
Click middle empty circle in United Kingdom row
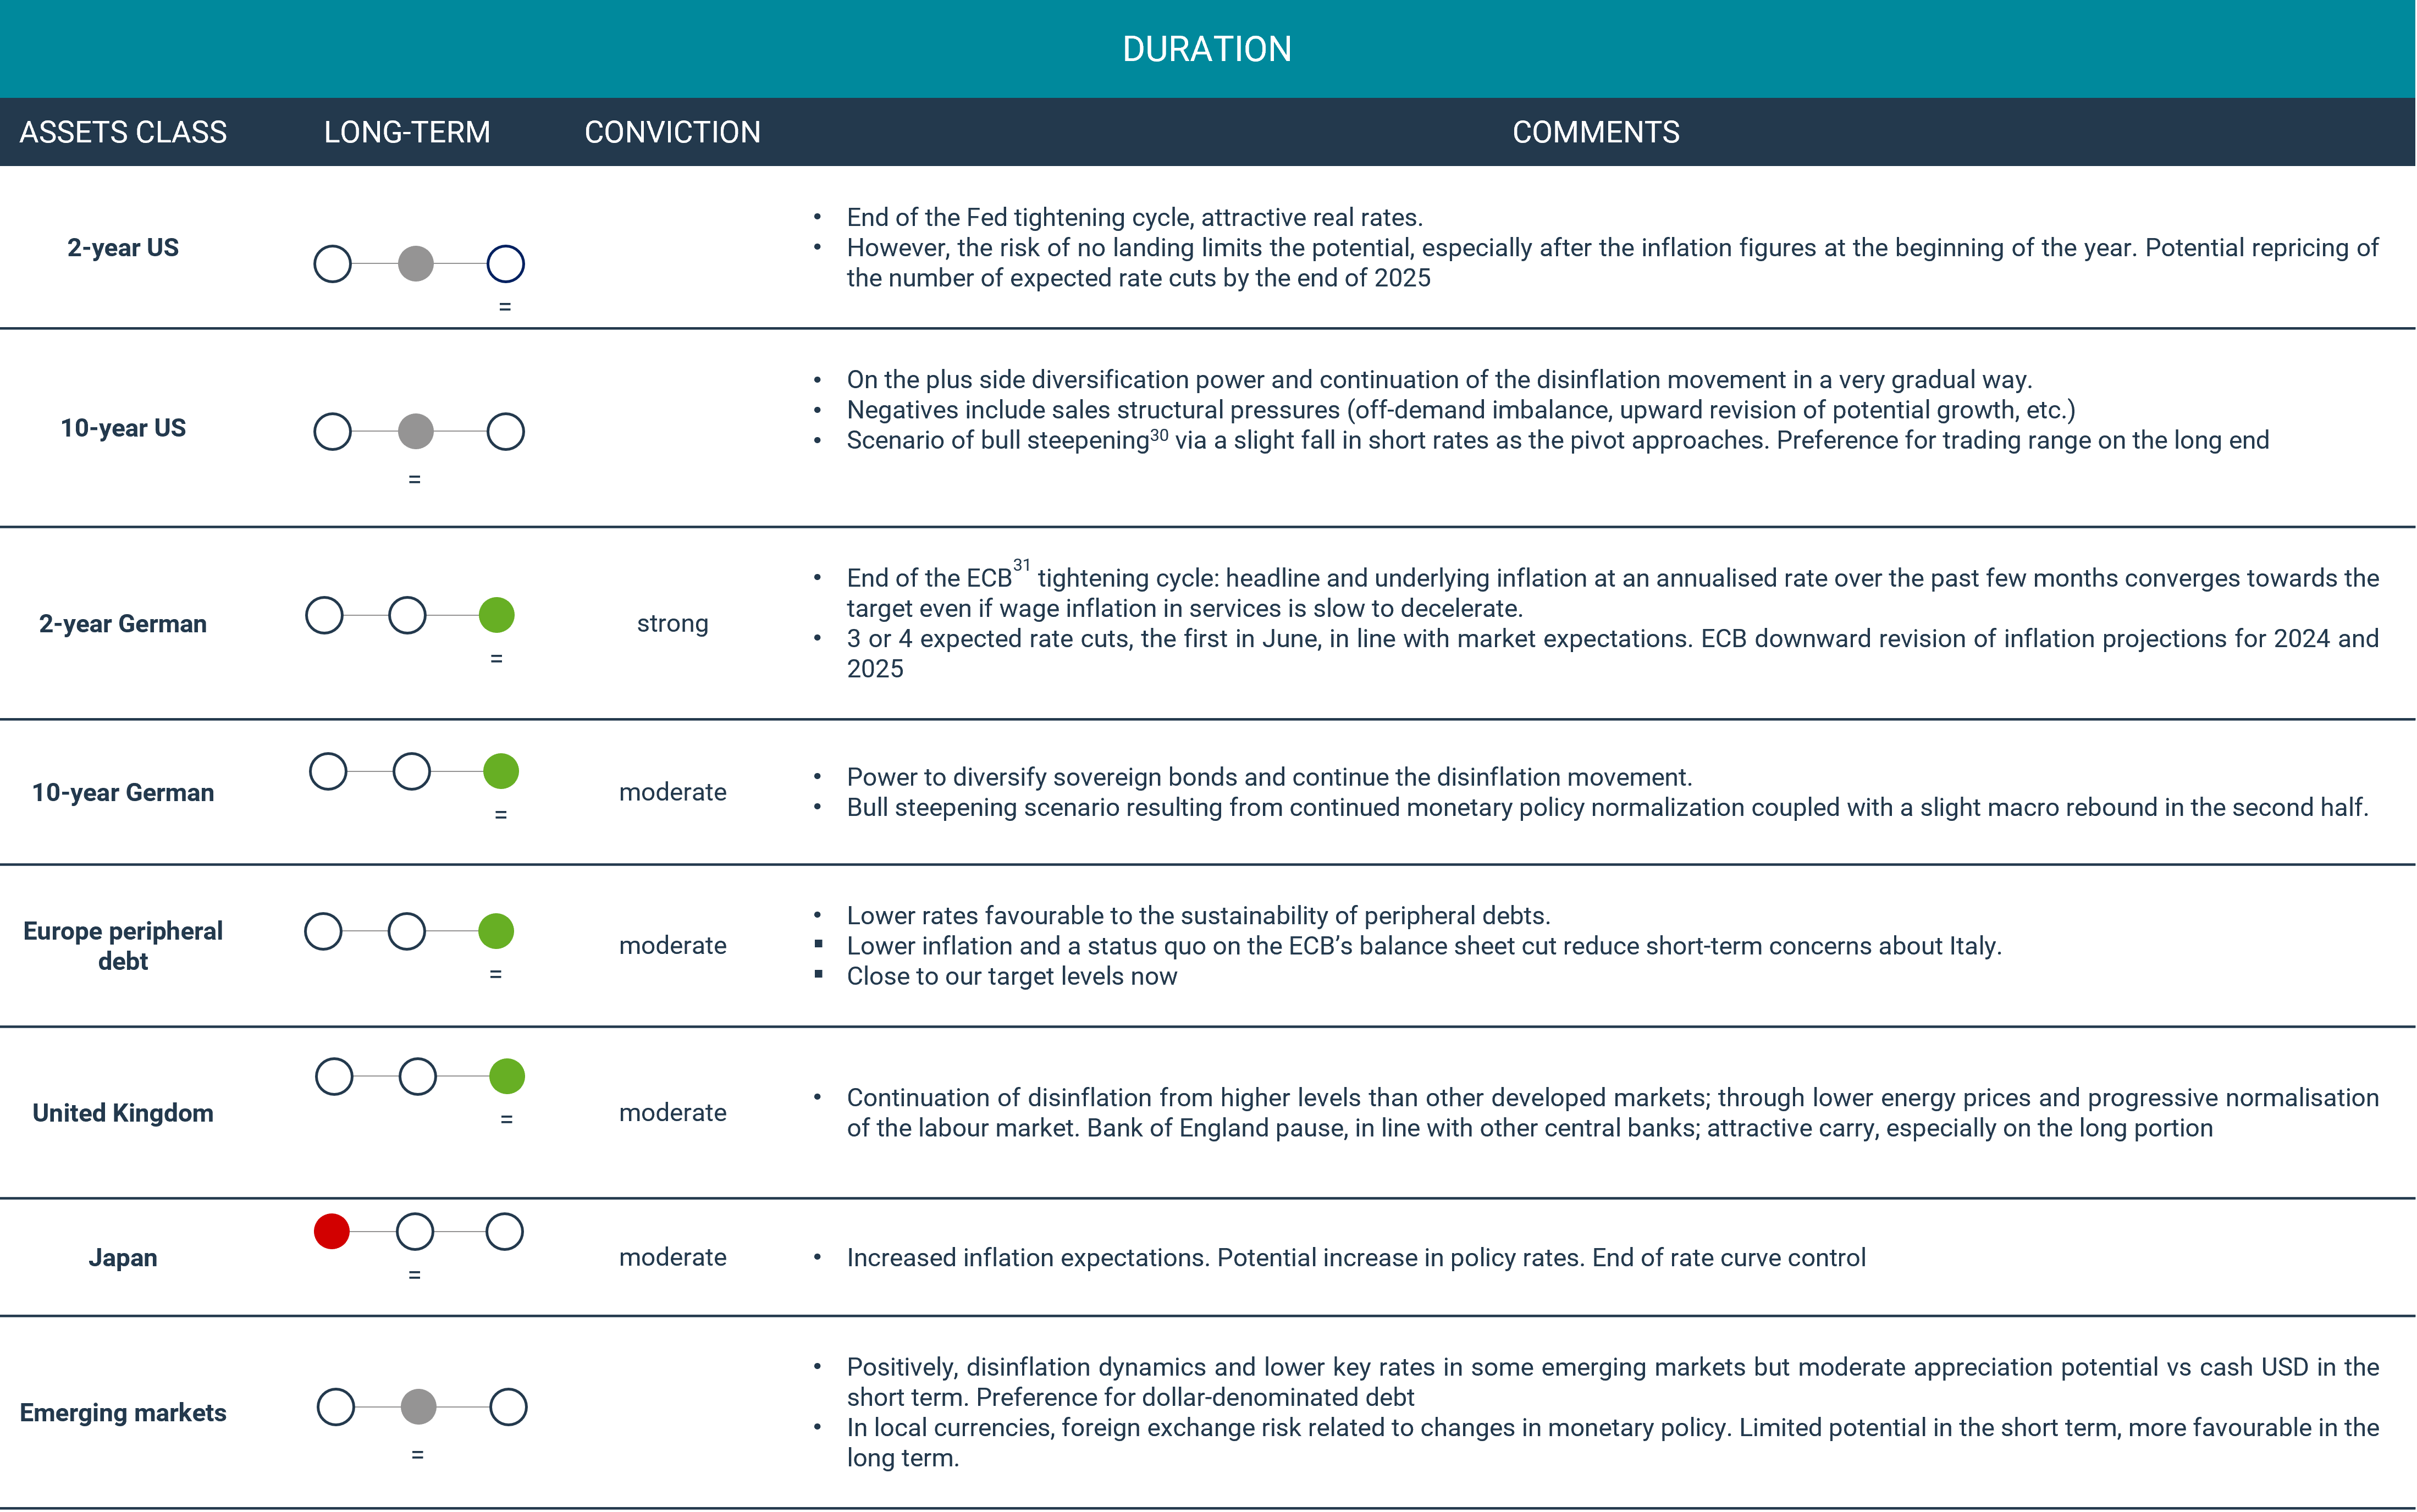point(417,1077)
